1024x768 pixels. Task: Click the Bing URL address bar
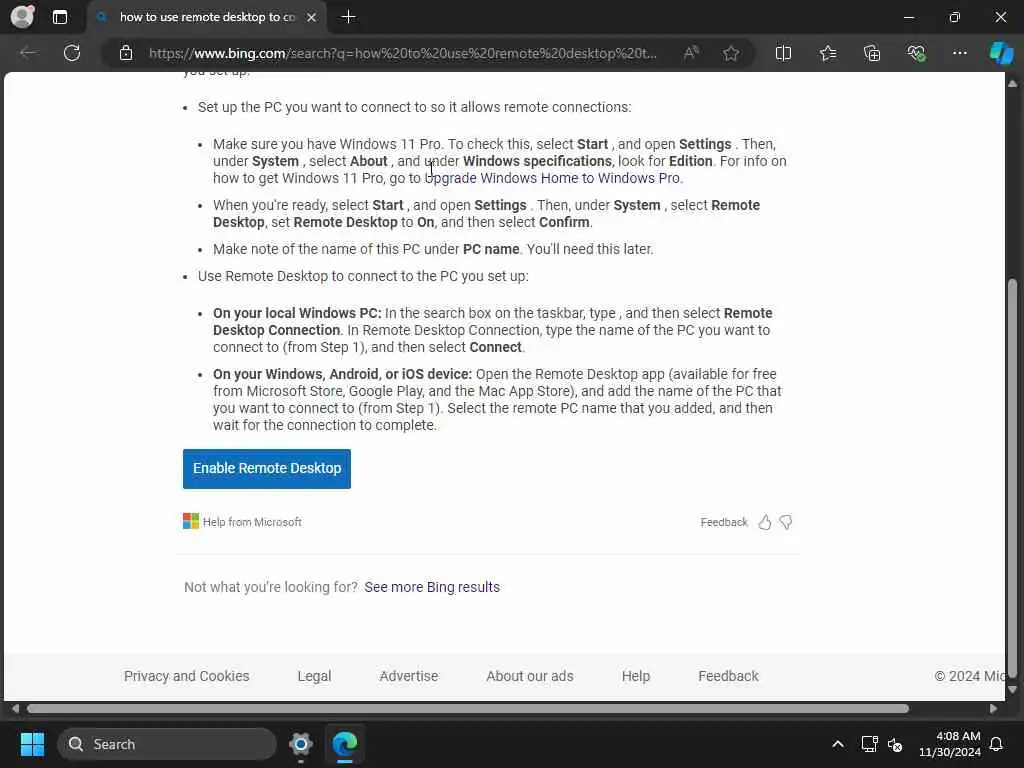[402, 53]
